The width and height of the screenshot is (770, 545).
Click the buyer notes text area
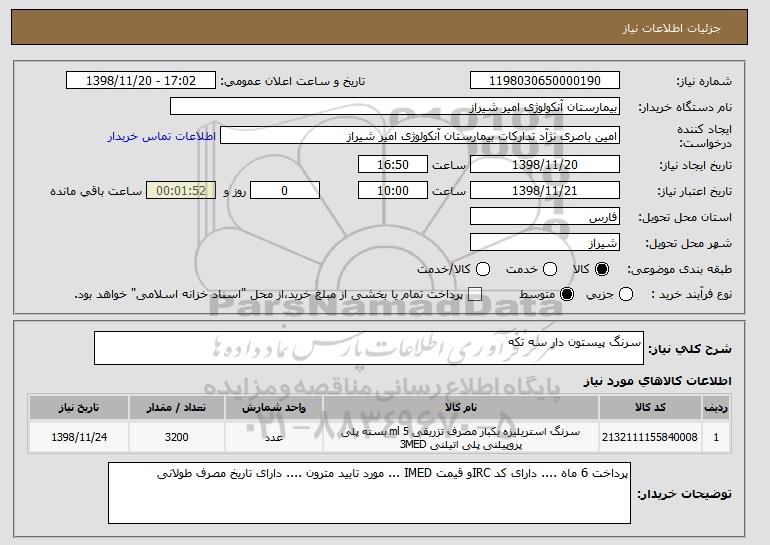[369, 493]
